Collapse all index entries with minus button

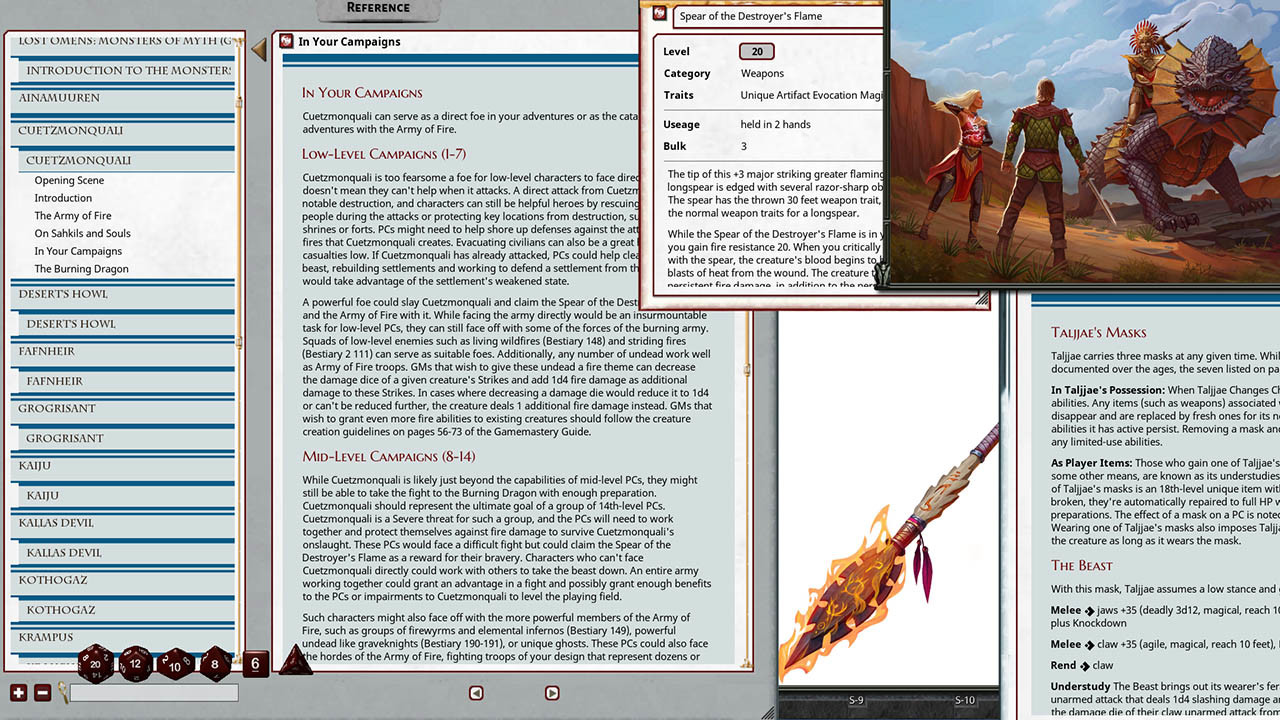point(42,692)
